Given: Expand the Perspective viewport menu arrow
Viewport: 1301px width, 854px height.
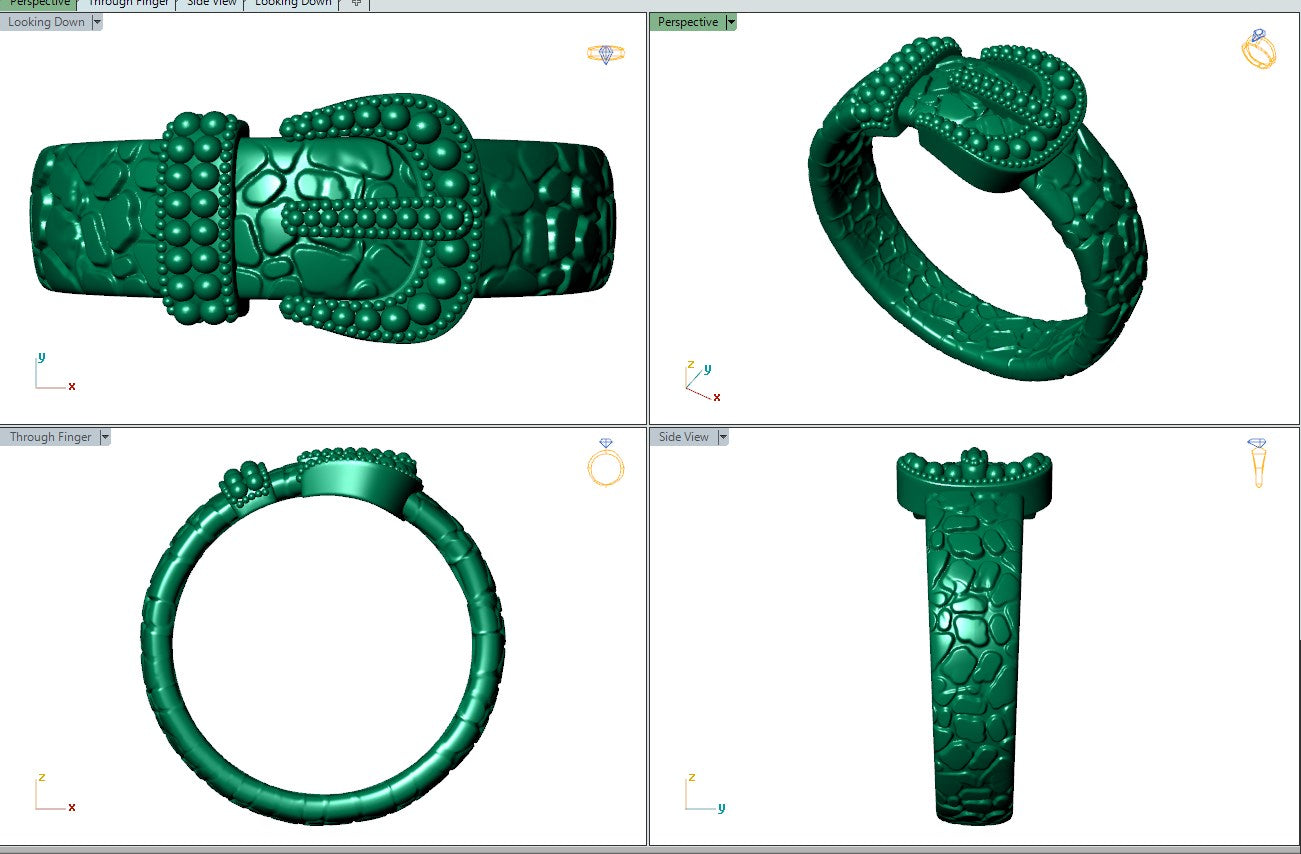Looking at the screenshot, I should pyautogui.click(x=731, y=22).
